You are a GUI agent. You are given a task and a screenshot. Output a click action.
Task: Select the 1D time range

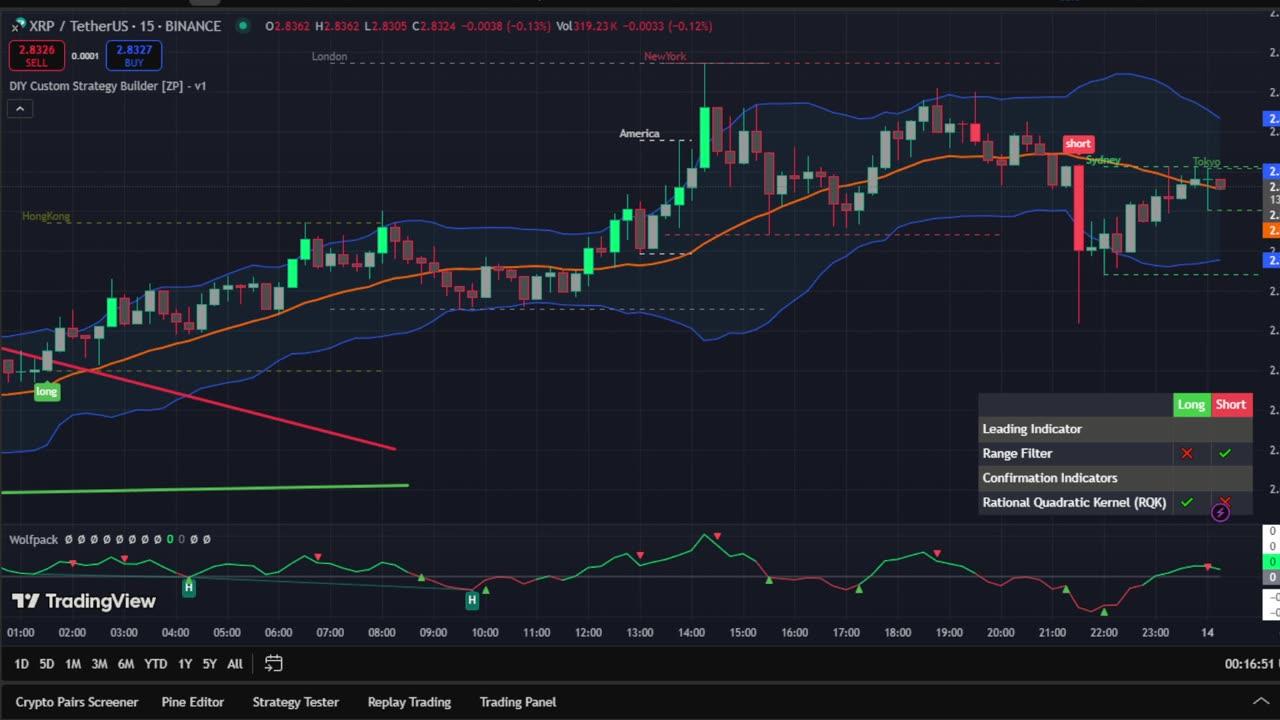21,664
